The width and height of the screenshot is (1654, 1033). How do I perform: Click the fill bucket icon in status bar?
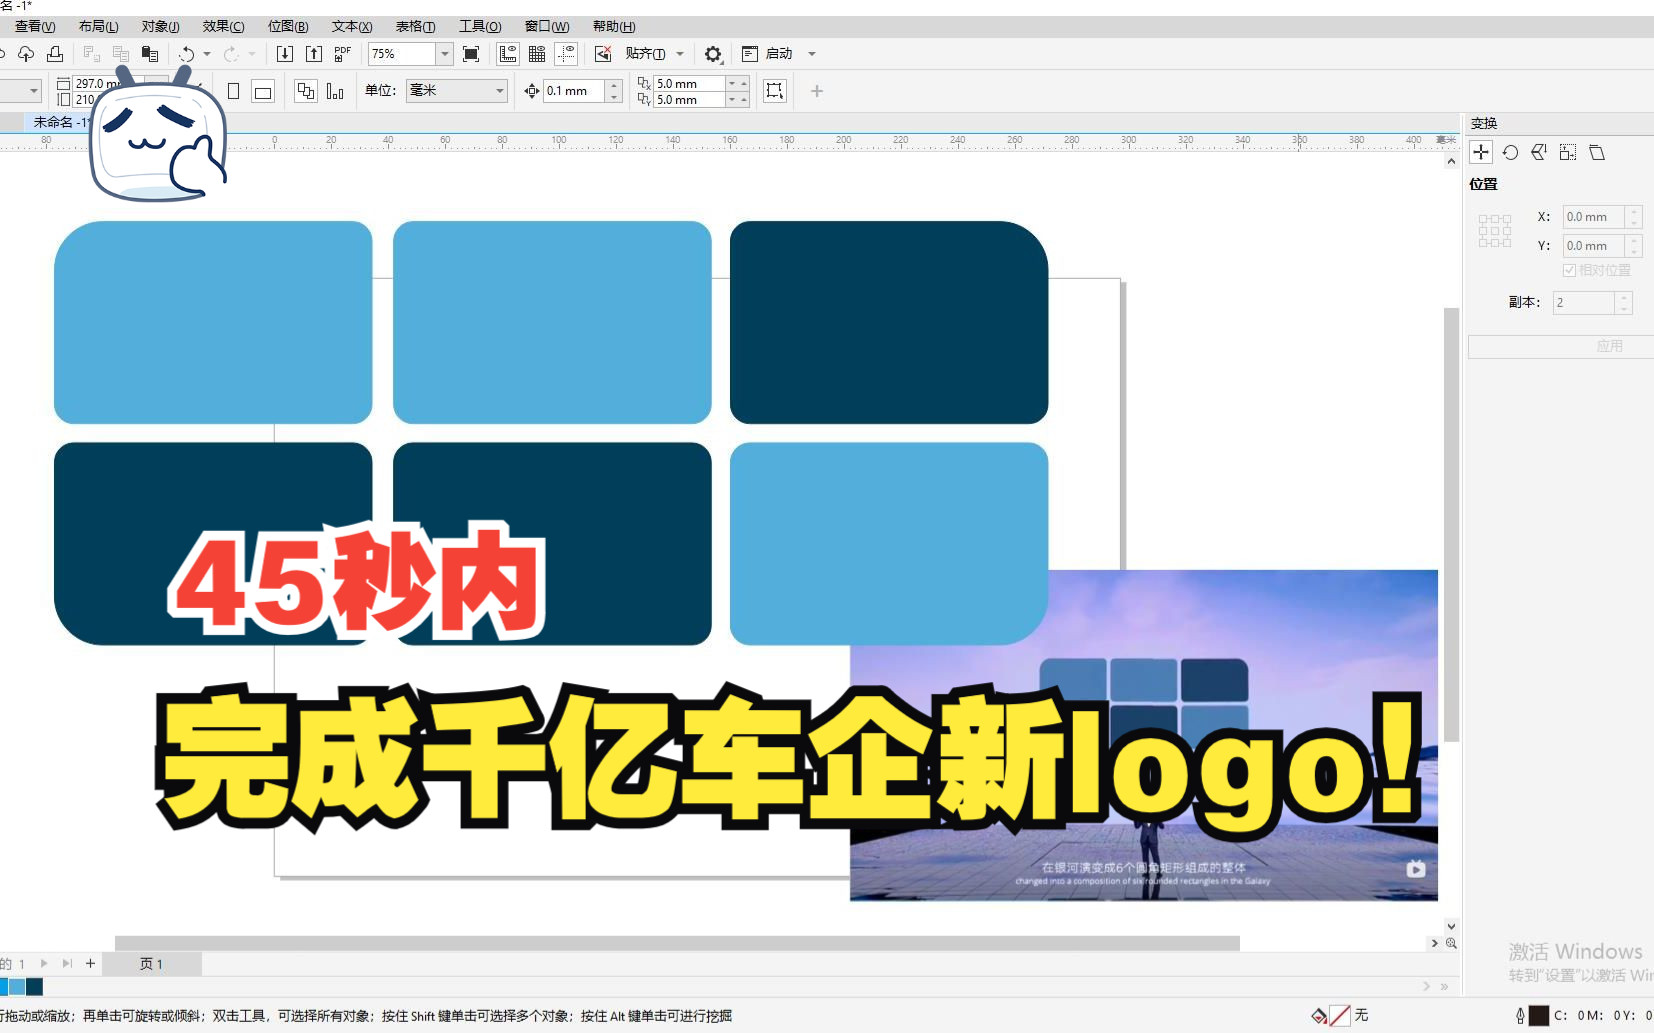pyautogui.click(x=1319, y=1016)
